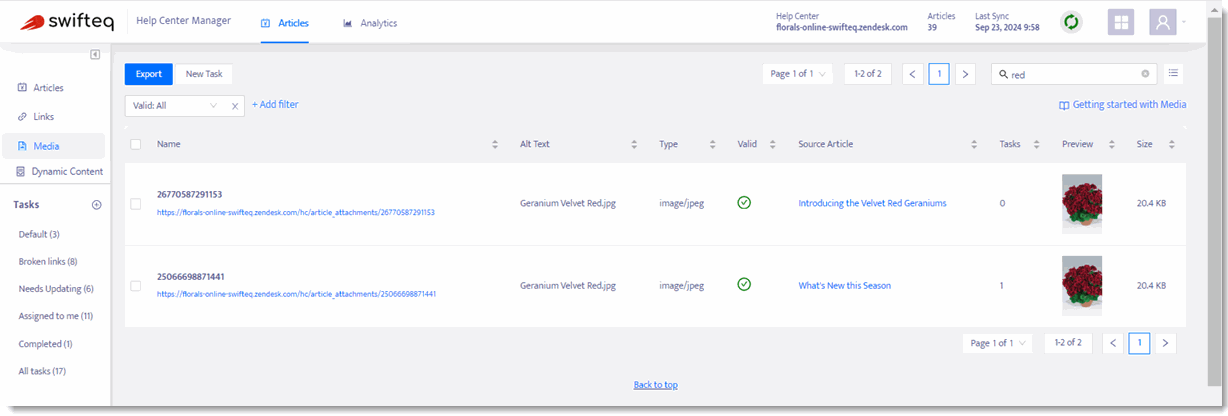Click page number 1 in bottom pager
Image resolution: width=1228 pixels, height=416 pixels.
click(1139, 343)
